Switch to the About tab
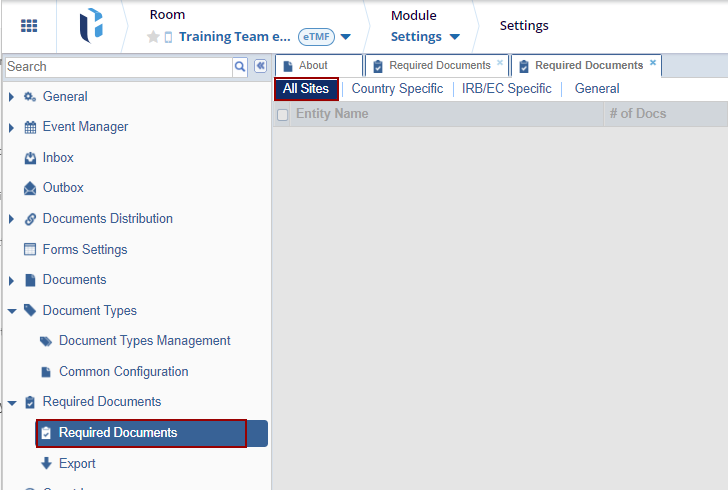 [x=313, y=66]
